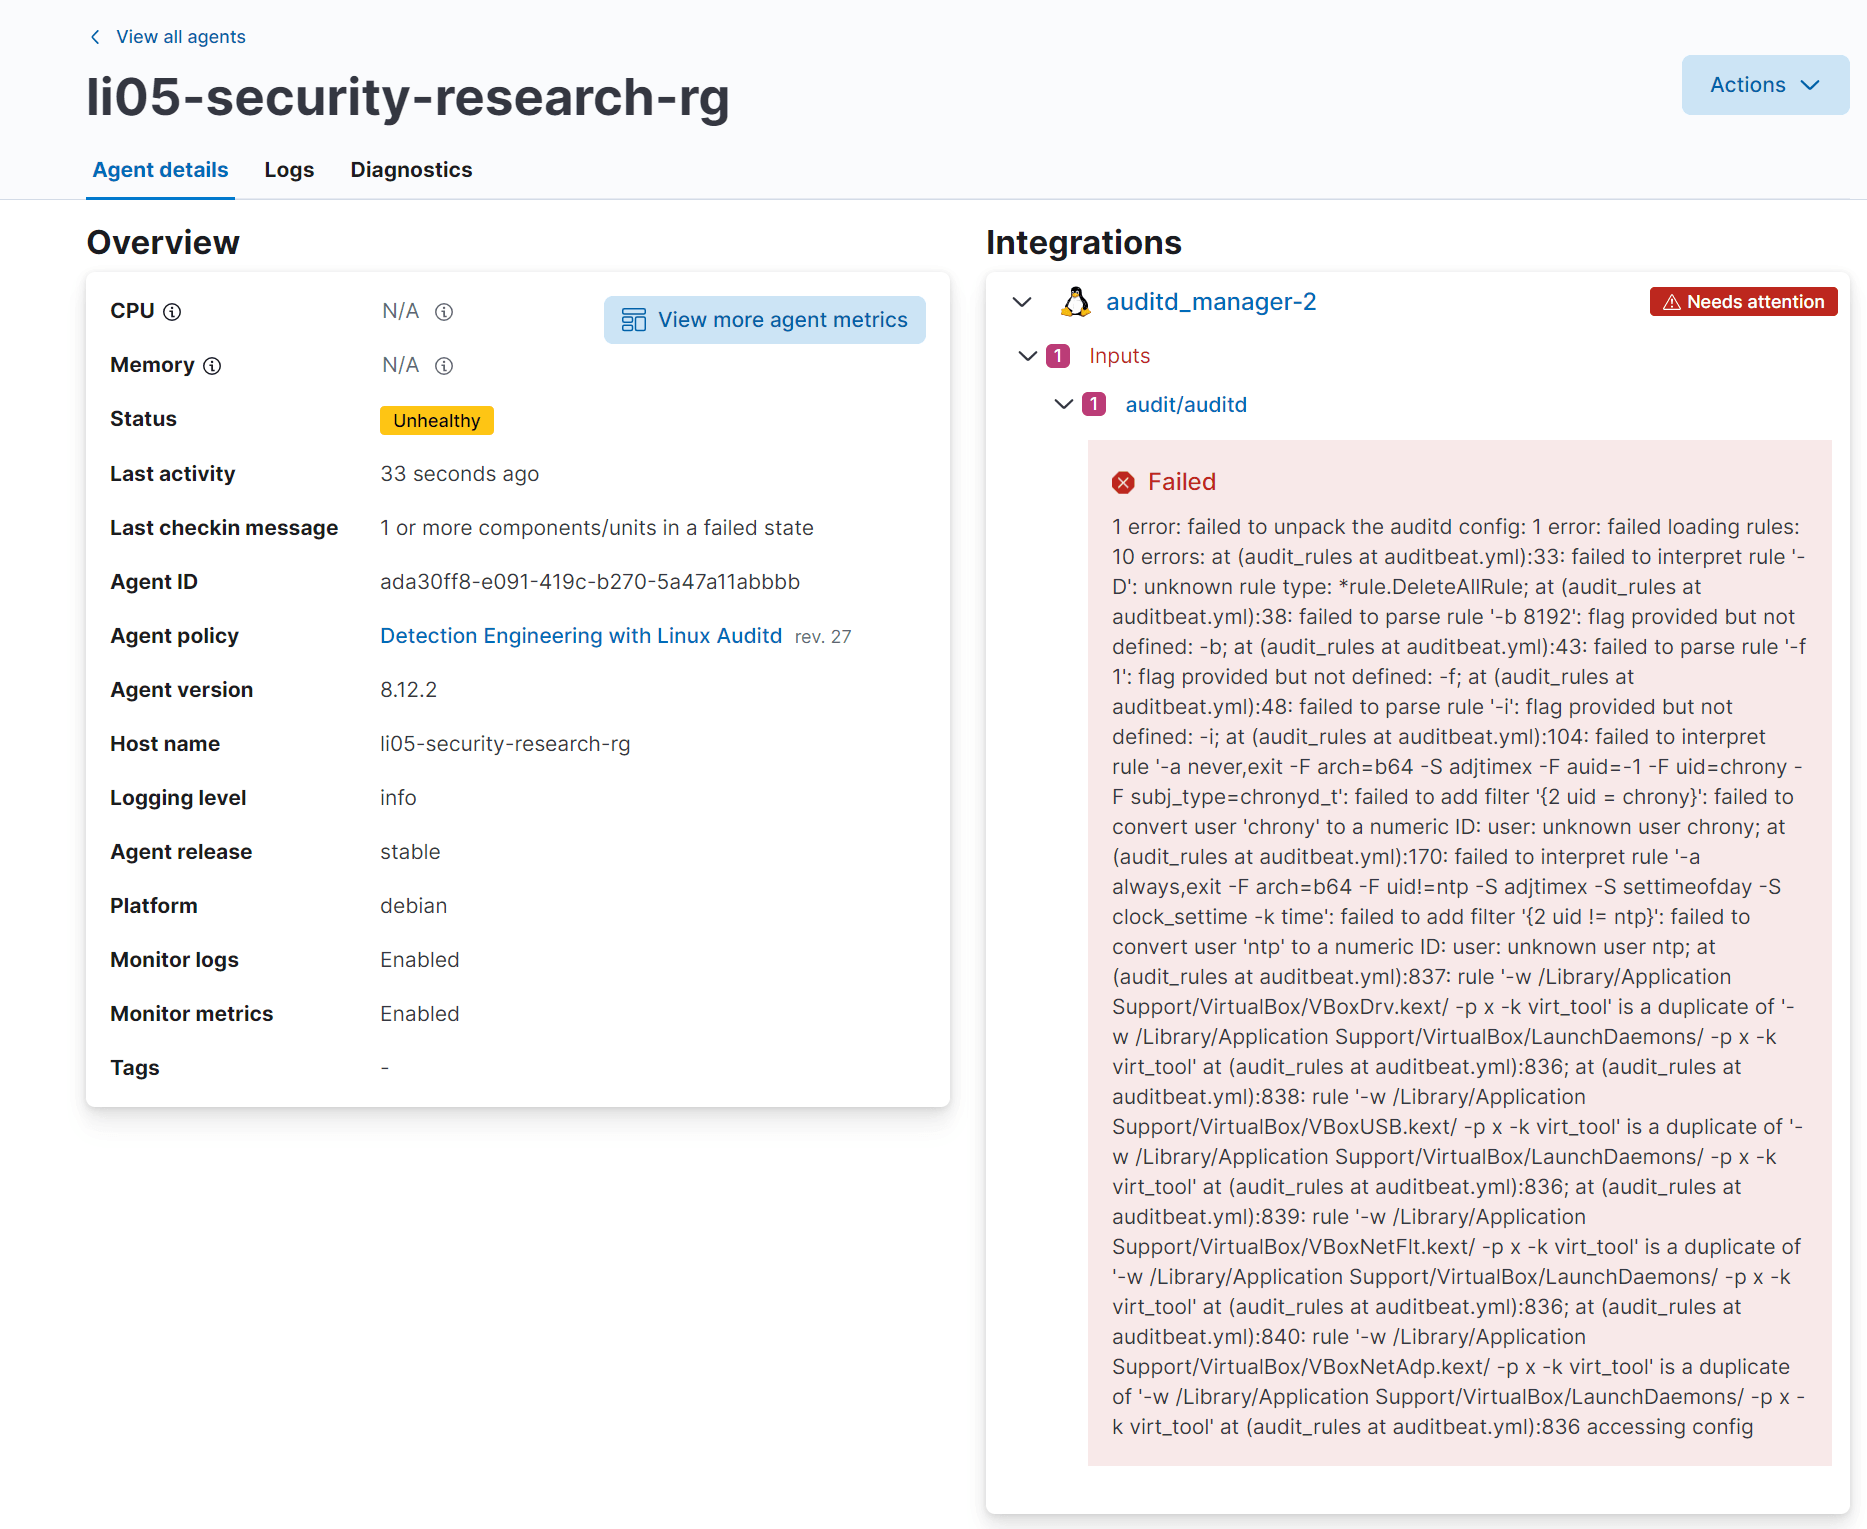Click the audit/auditd input link
This screenshot has height=1529, width=1867.
(1186, 405)
